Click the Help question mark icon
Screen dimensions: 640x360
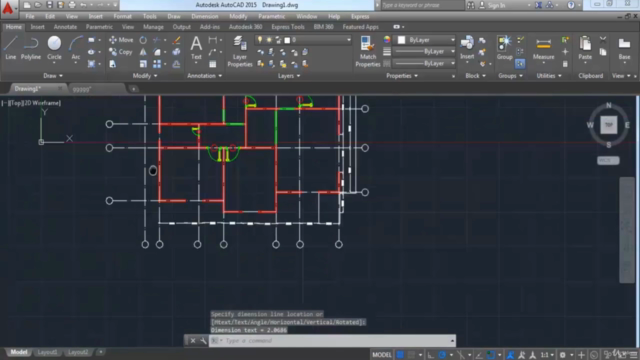click(x=571, y=5)
